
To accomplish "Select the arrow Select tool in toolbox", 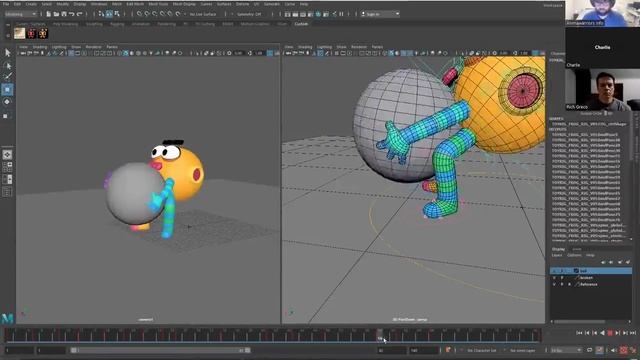I will coord(8,53).
